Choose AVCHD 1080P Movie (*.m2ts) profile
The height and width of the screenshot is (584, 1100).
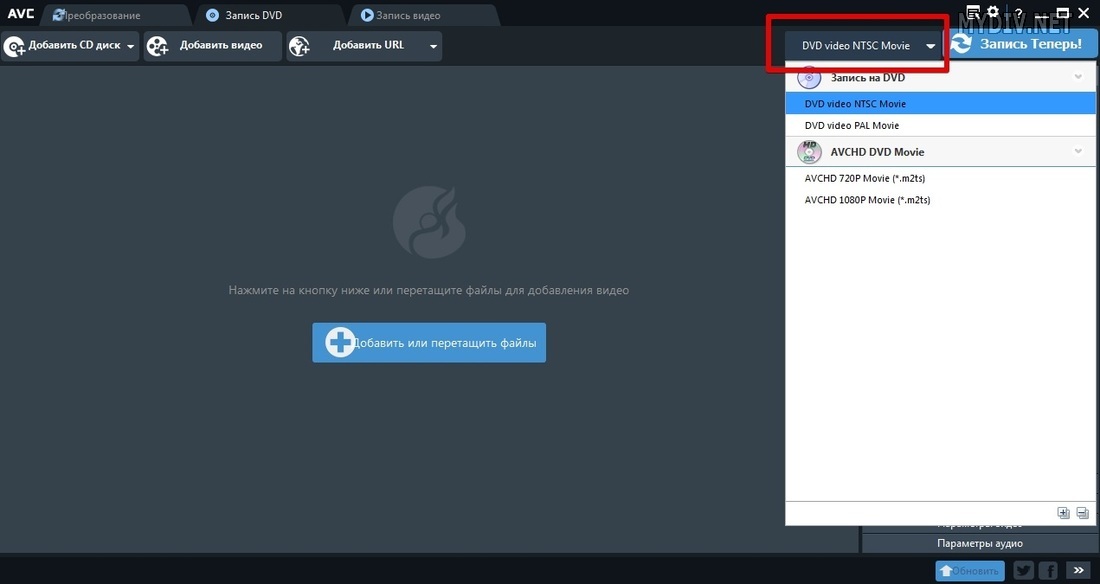point(867,200)
